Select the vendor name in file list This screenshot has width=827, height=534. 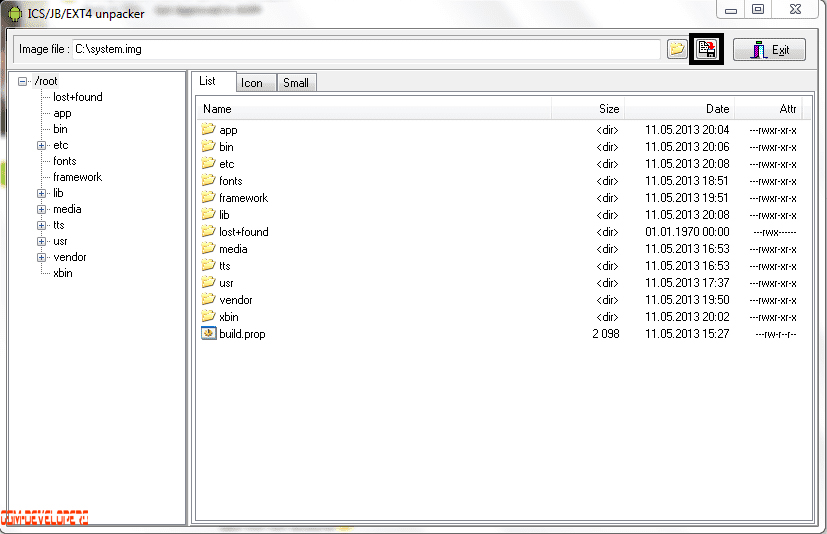click(x=236, y=300)
